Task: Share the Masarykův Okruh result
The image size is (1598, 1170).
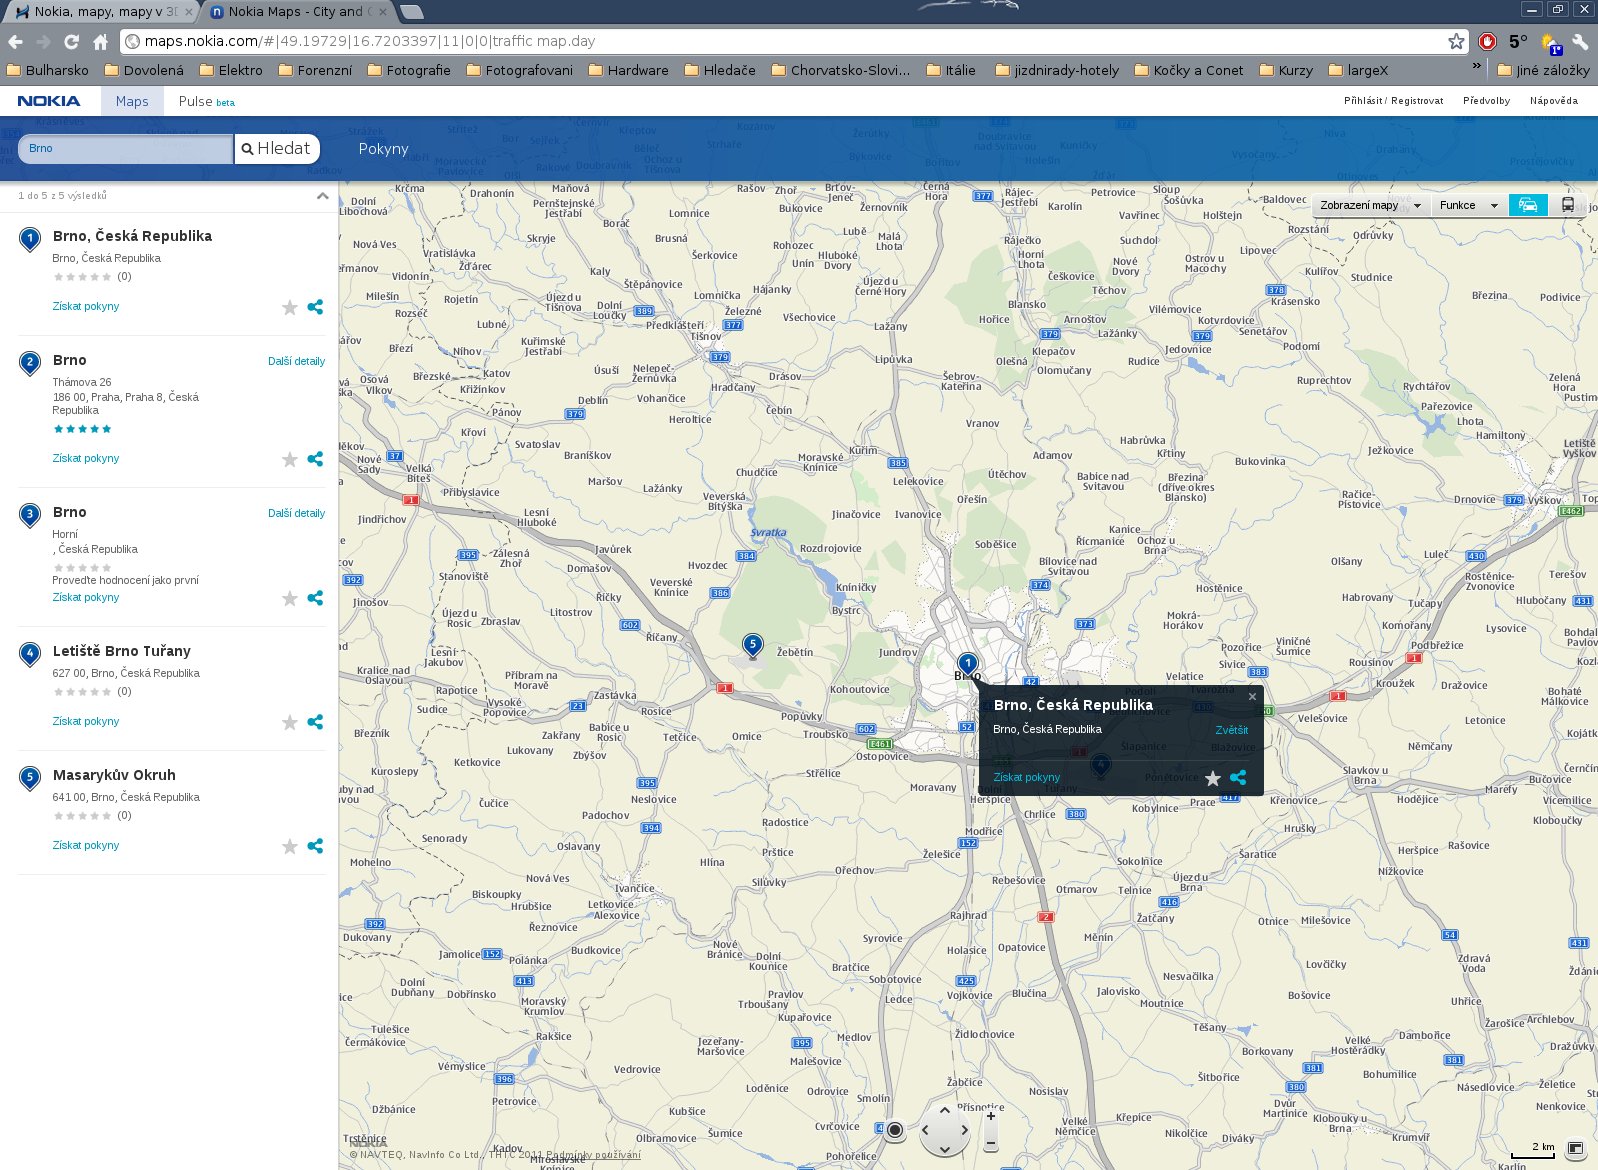Action: tap(315, 846)
